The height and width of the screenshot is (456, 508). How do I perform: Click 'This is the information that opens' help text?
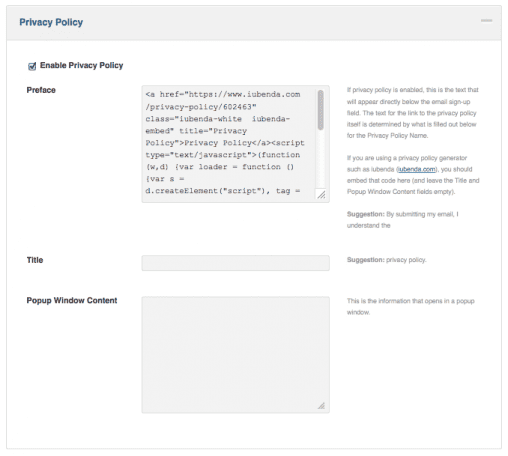pos(411,306)
